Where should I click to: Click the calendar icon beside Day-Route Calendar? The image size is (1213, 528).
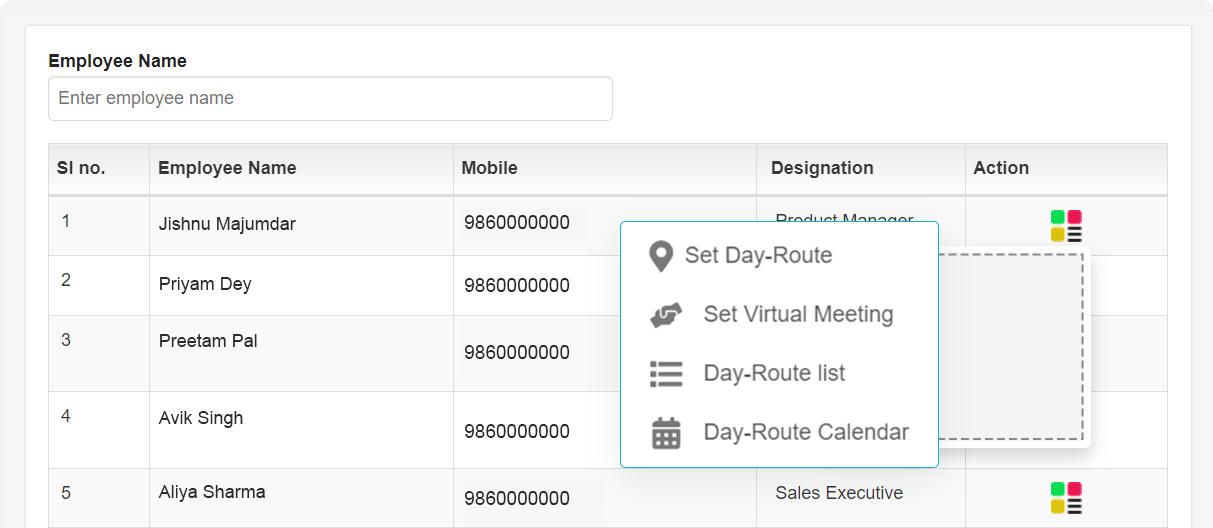[x=666, y=433]
